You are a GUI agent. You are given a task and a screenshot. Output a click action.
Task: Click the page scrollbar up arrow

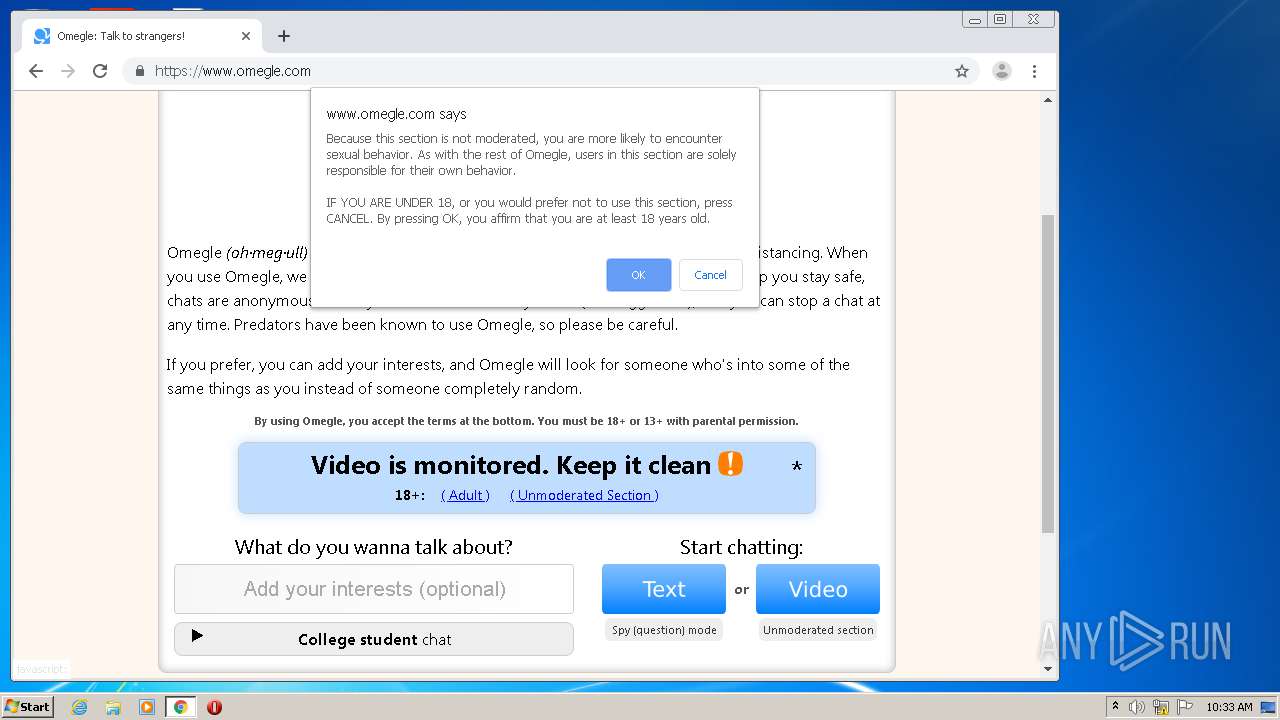[1048, 100]
